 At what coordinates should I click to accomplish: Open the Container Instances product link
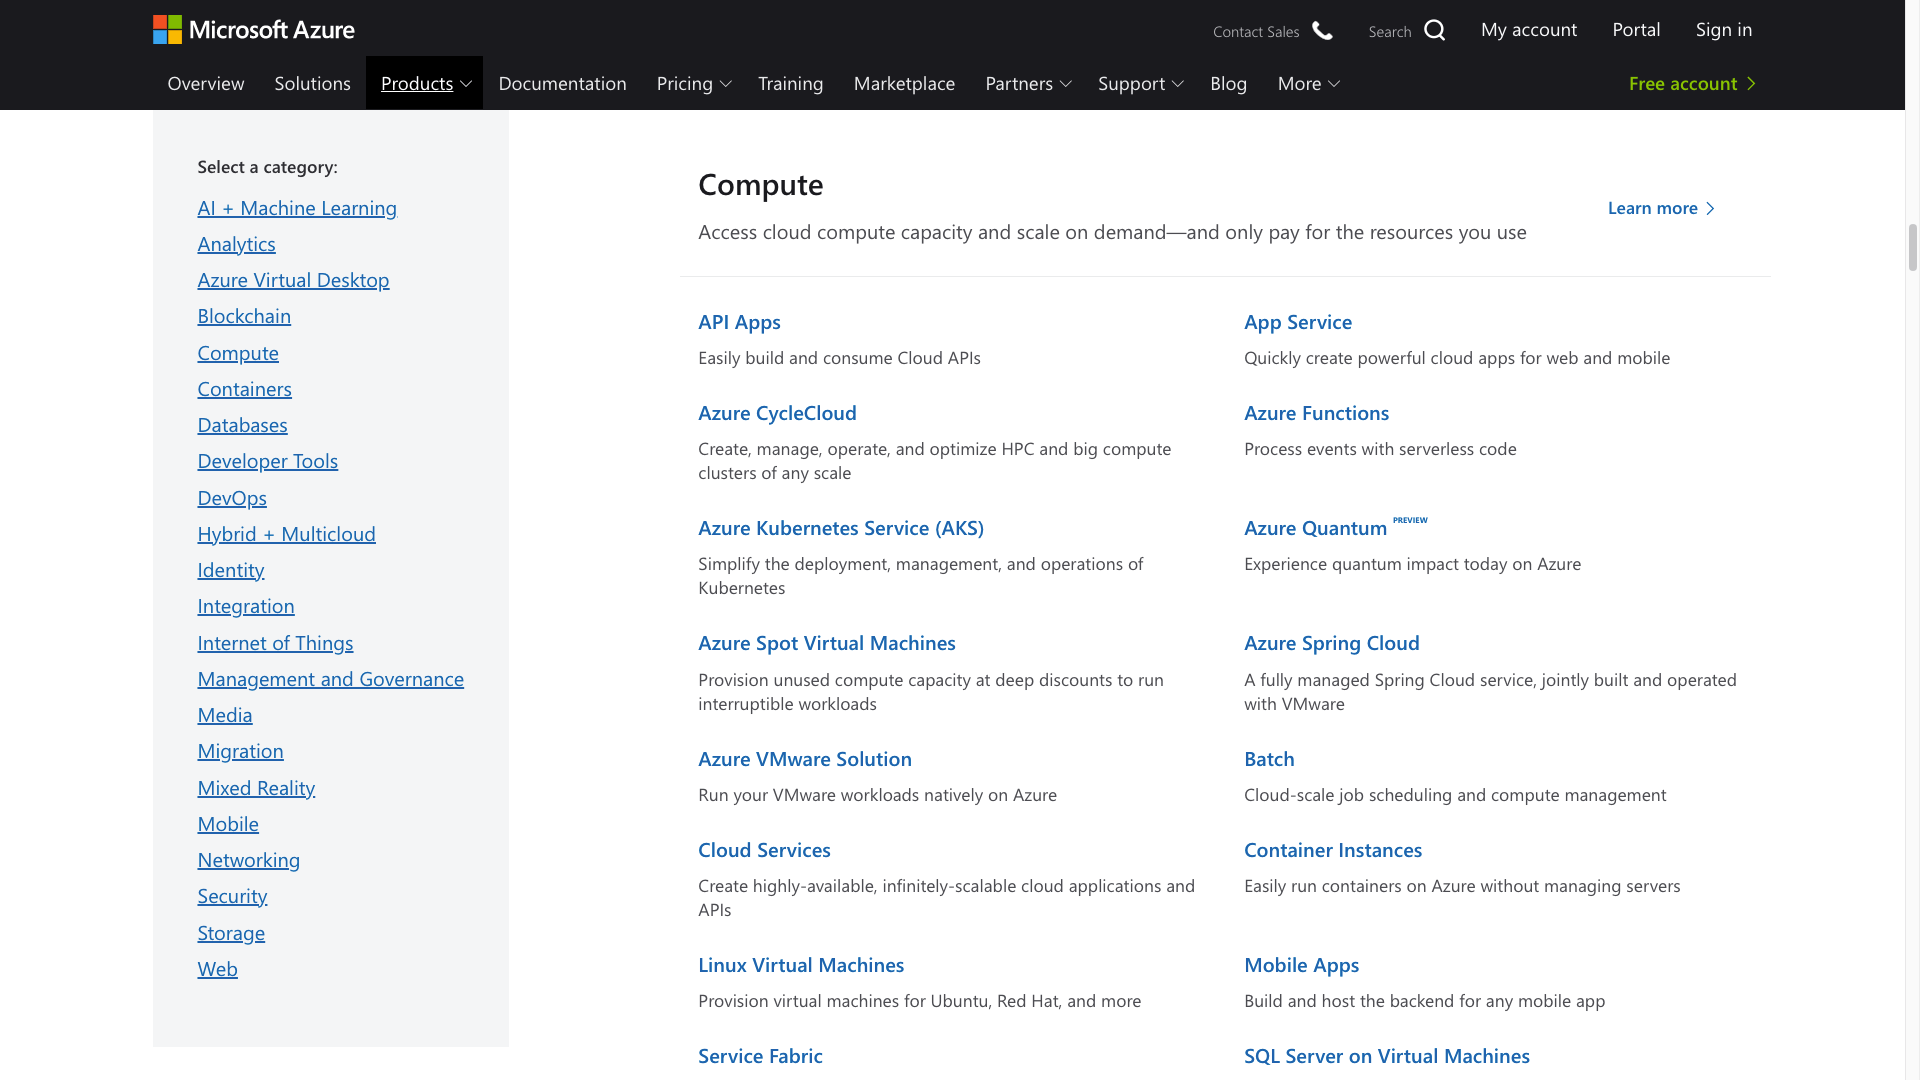[1332, 850]
